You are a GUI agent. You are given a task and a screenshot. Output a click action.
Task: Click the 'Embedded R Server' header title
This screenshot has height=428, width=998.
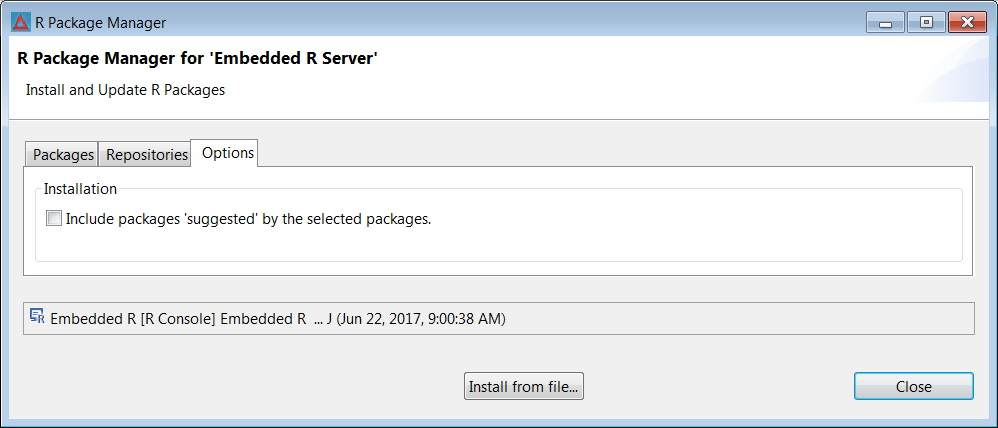point(198,59)
